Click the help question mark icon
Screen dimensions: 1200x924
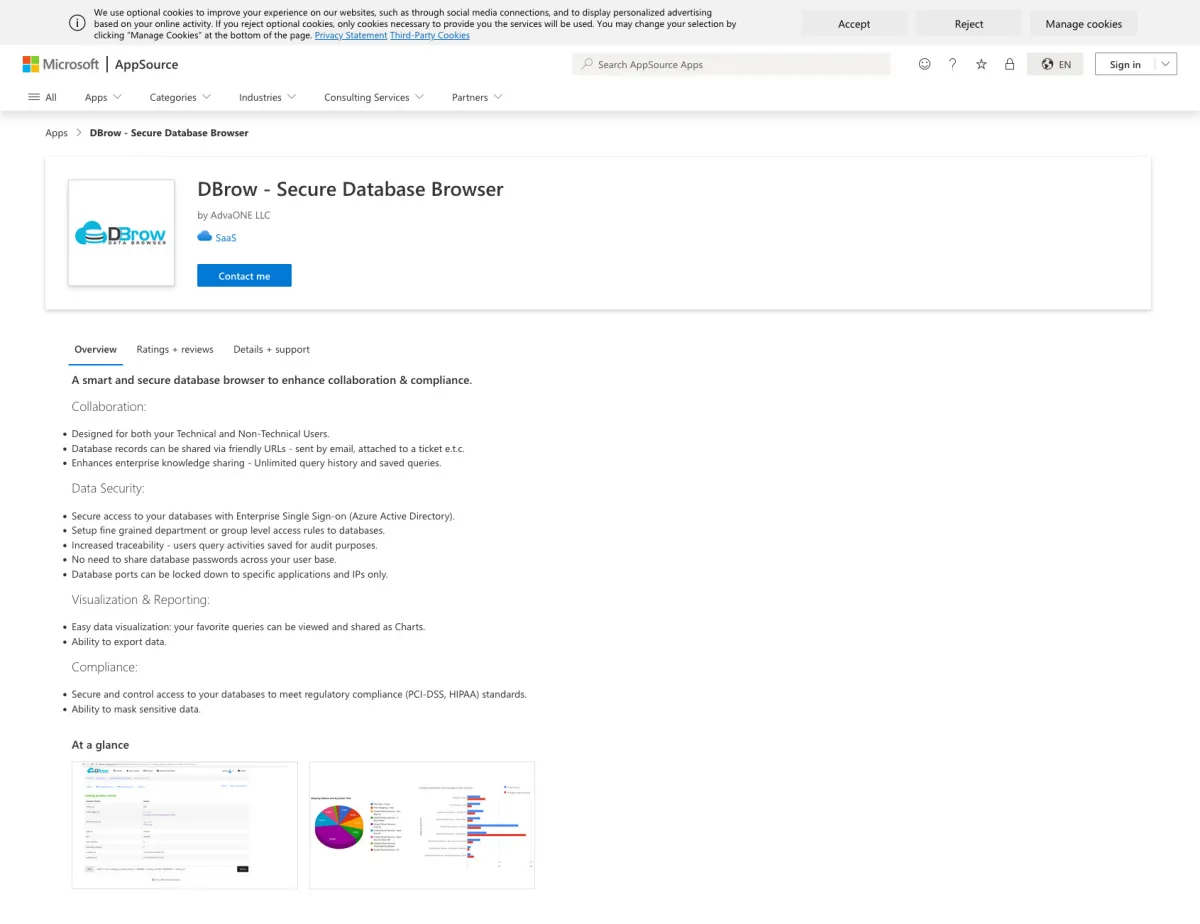coord(953,64)
